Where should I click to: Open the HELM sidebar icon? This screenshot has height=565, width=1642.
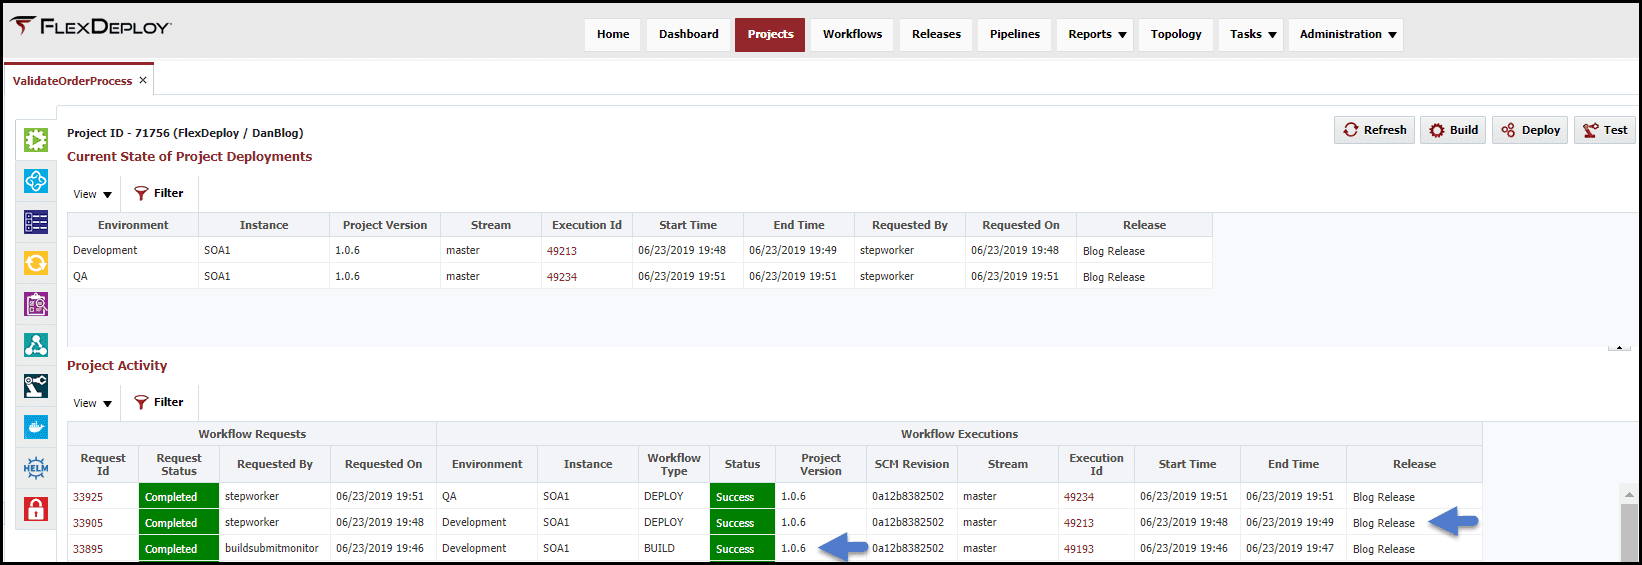36,468
